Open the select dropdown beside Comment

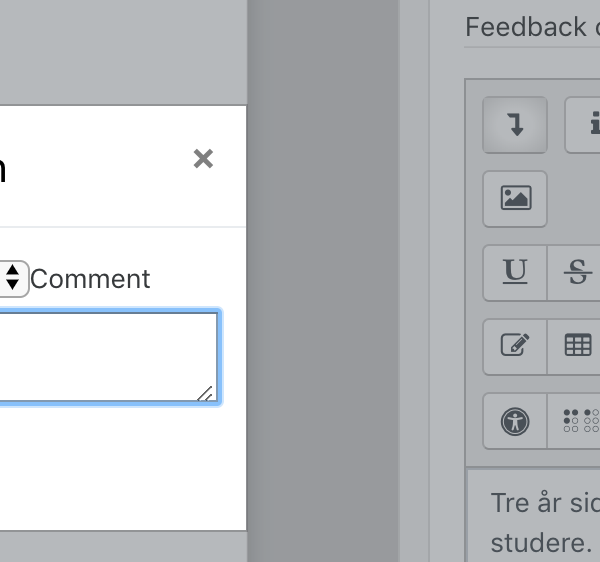13,279
